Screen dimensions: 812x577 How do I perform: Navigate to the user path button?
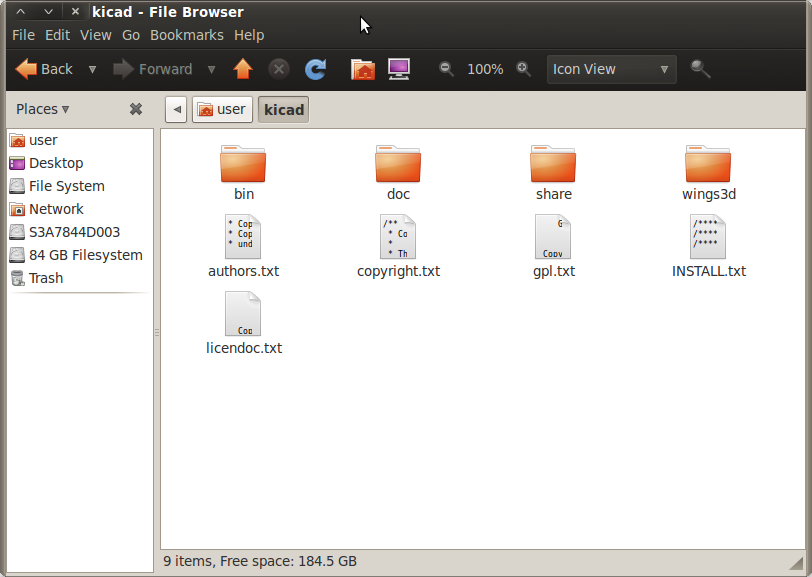coord(222,110)
